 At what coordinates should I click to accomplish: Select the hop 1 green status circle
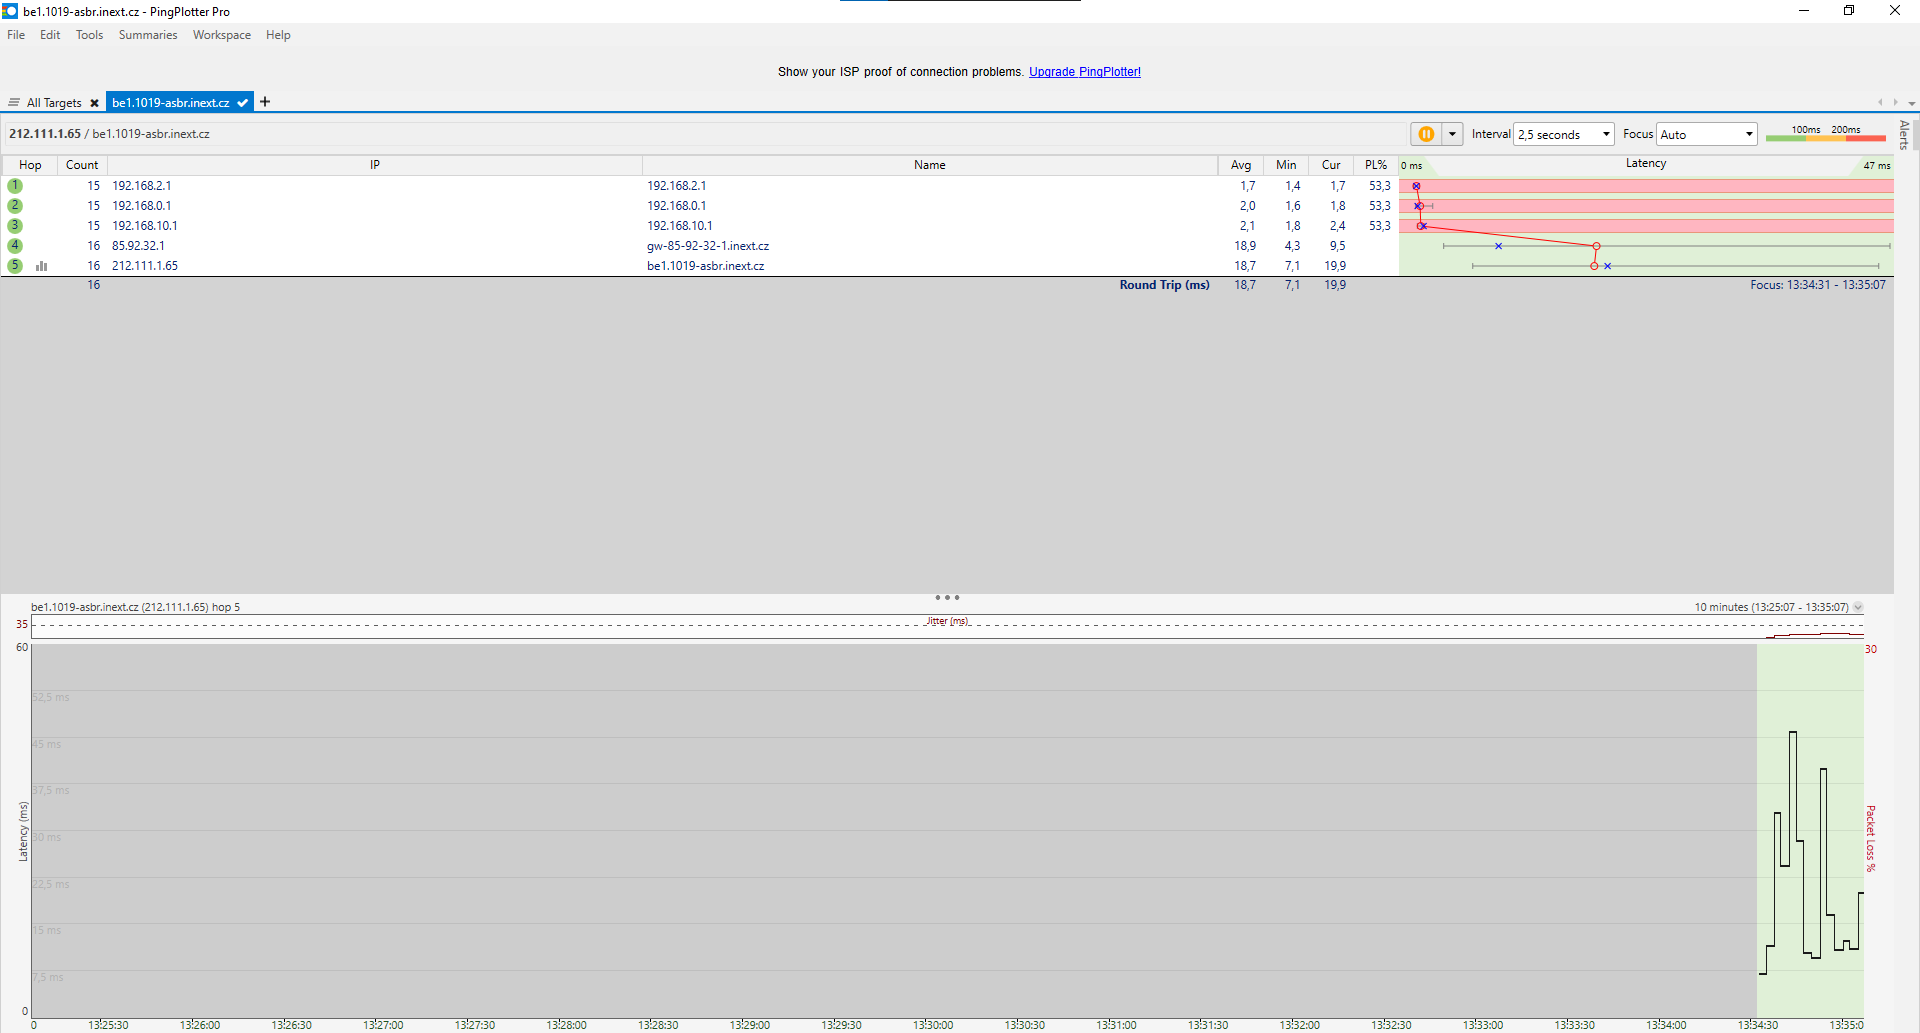15,186
